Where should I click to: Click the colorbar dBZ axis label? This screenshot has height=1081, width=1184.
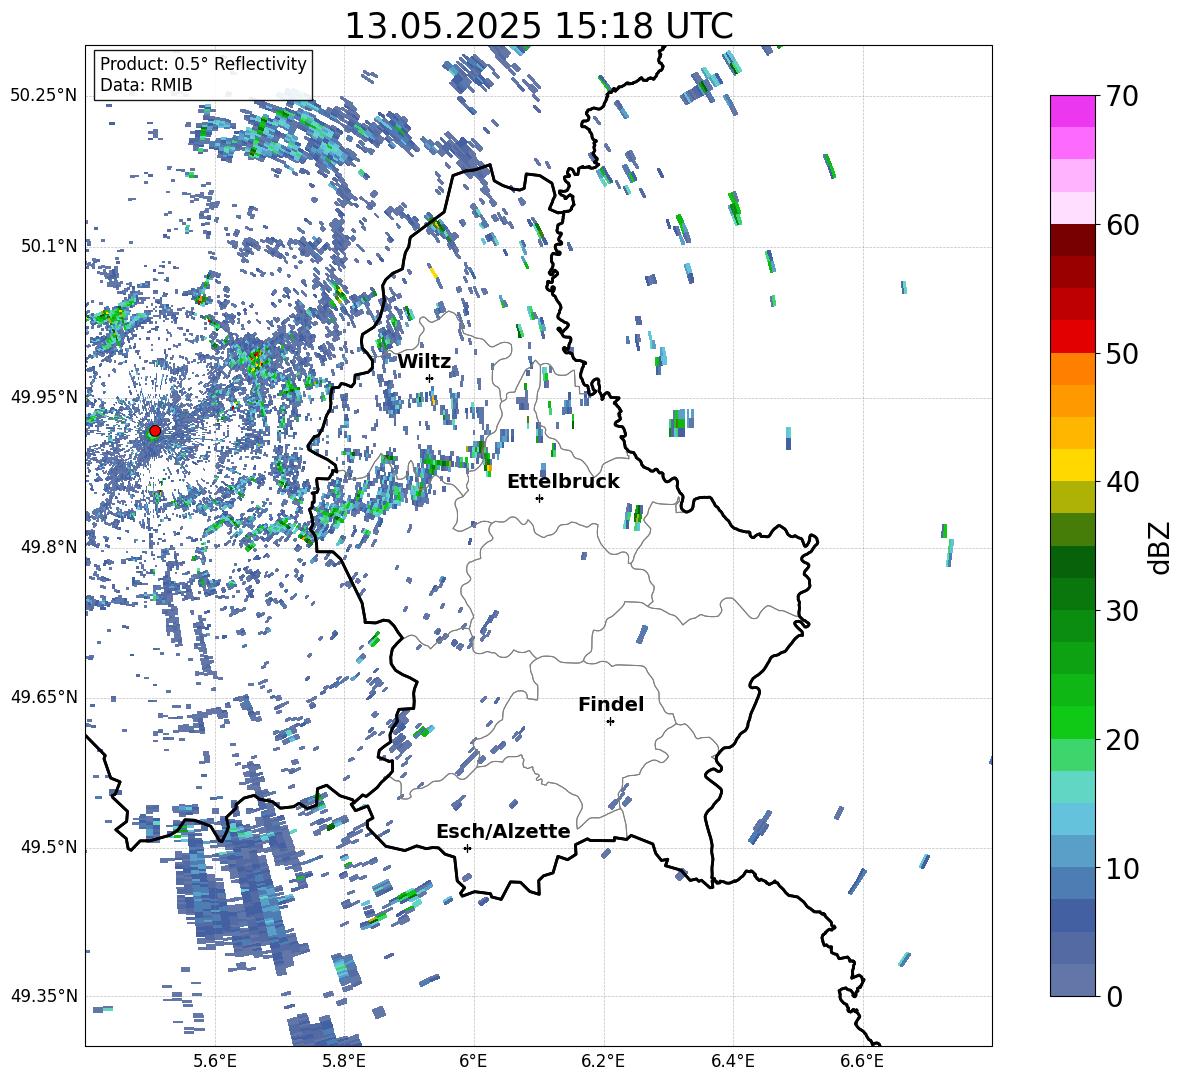click(x=1161, y=547)
